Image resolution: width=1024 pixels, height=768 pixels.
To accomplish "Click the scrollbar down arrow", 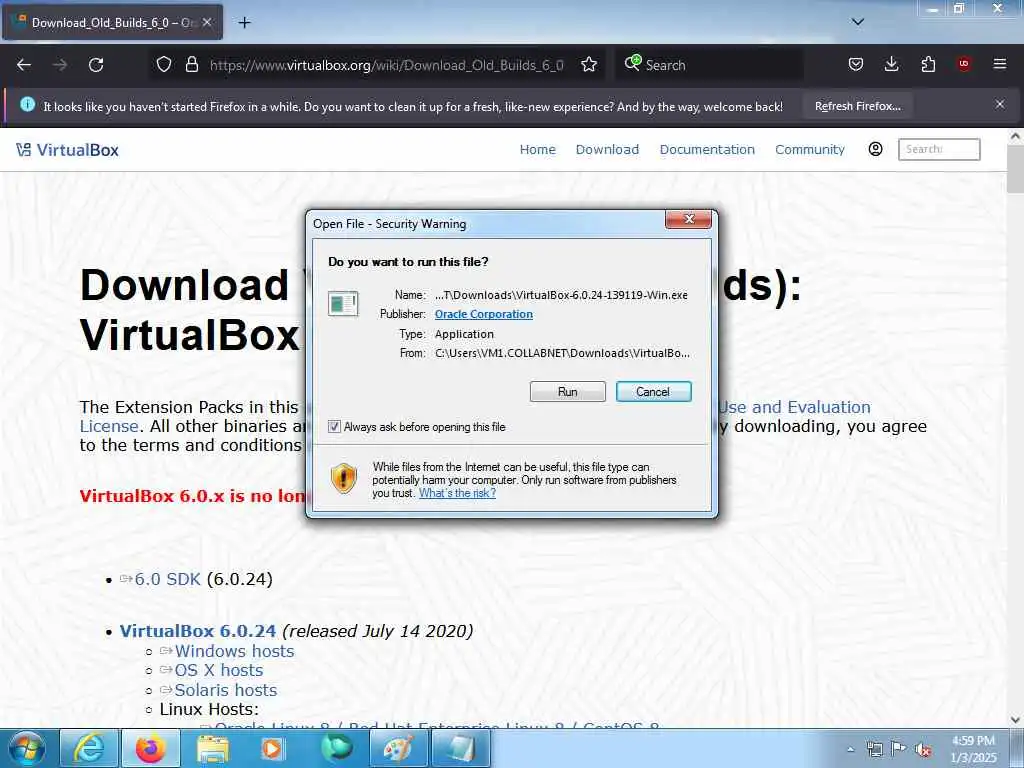I will (x=1015, y=720).
